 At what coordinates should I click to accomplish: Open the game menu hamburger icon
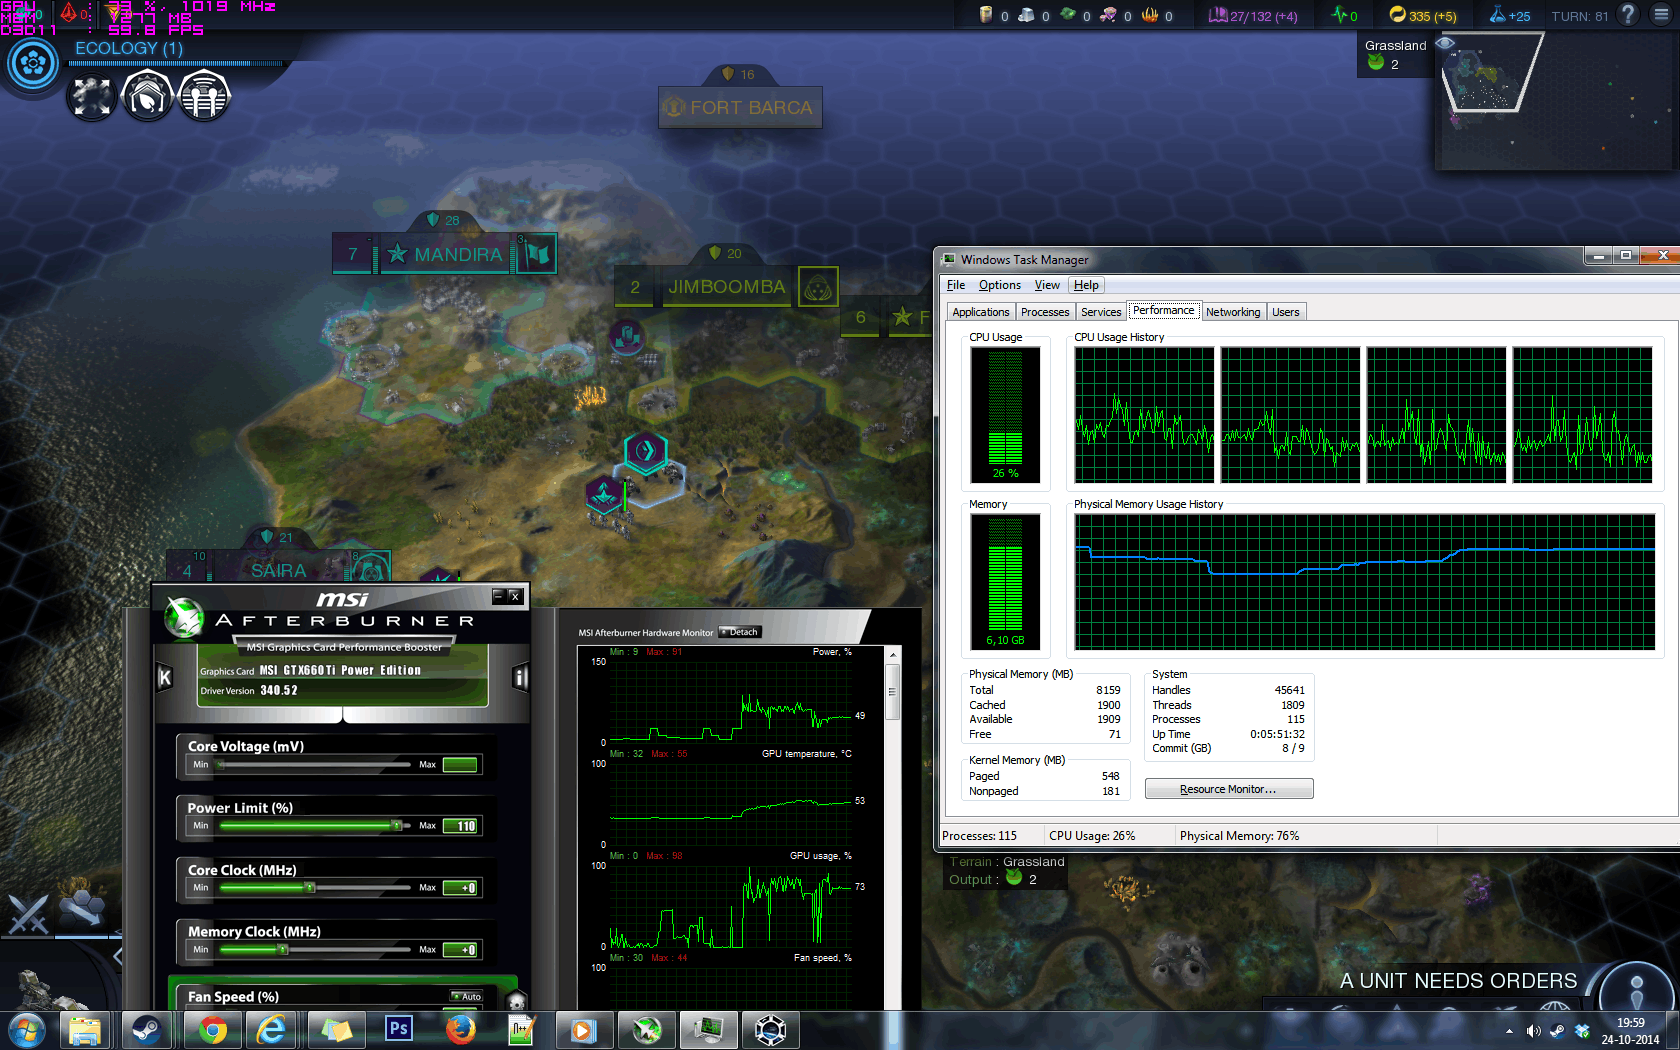[1662, 14]
